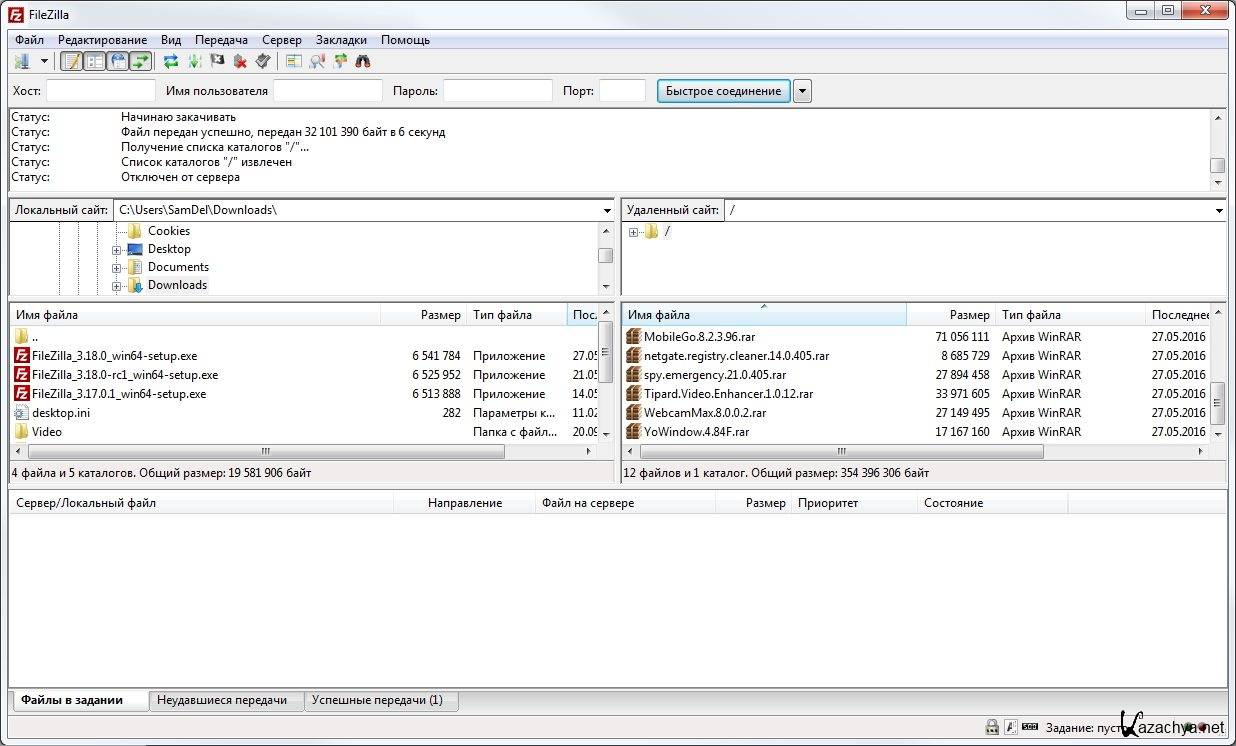Expand the Downloads folder tree node
The width and height of the screenshot is (1236, 746).
pos(117,286)
